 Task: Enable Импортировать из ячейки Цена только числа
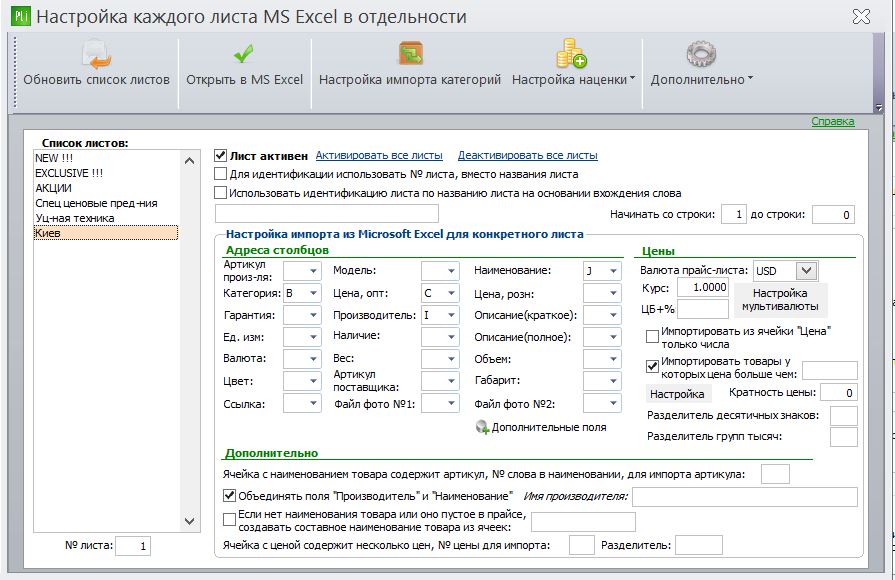(x=652, y=337)
